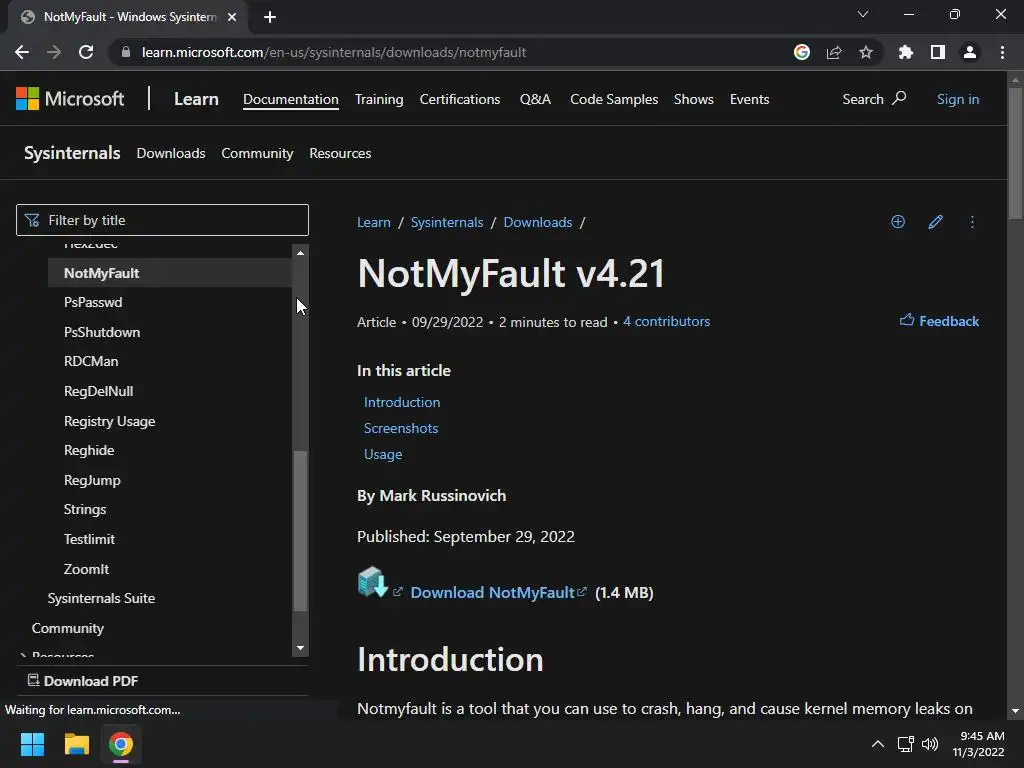This screenshot has width=1024, height=768.
Task: Open Registry Usage in the sidebar
Action: (x=109, y=421)
